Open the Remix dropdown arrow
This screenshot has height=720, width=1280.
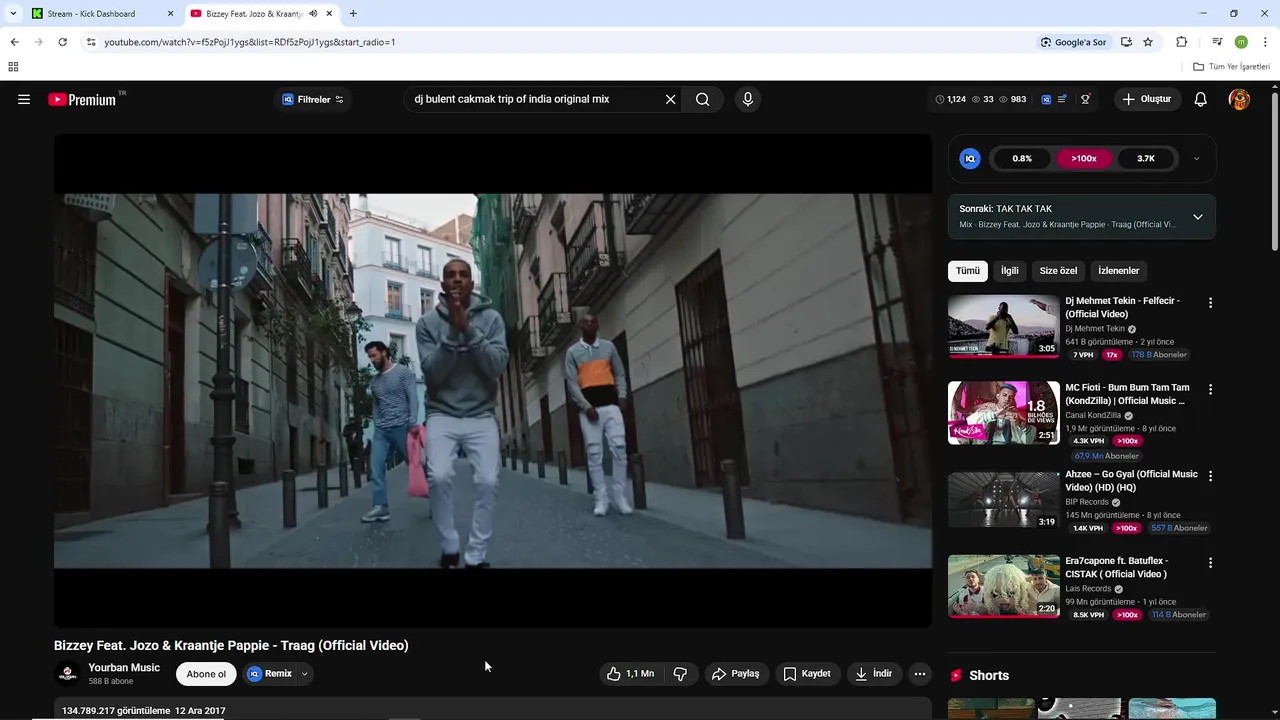click(305, 674)
